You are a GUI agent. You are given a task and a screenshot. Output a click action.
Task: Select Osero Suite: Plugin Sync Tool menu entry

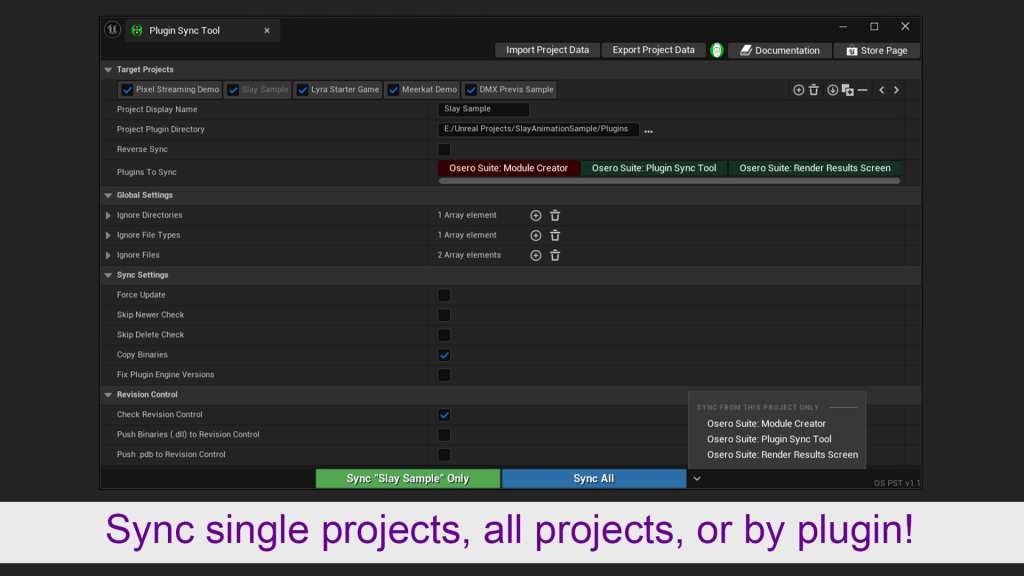[x=768, y=439]
